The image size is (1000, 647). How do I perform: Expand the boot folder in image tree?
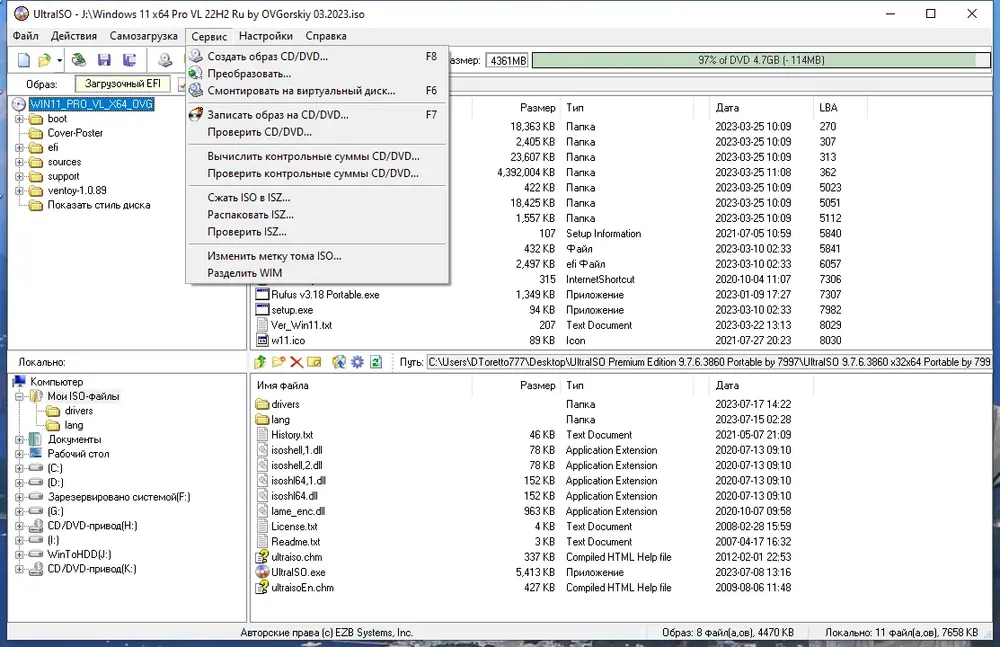tap(19, 119)
